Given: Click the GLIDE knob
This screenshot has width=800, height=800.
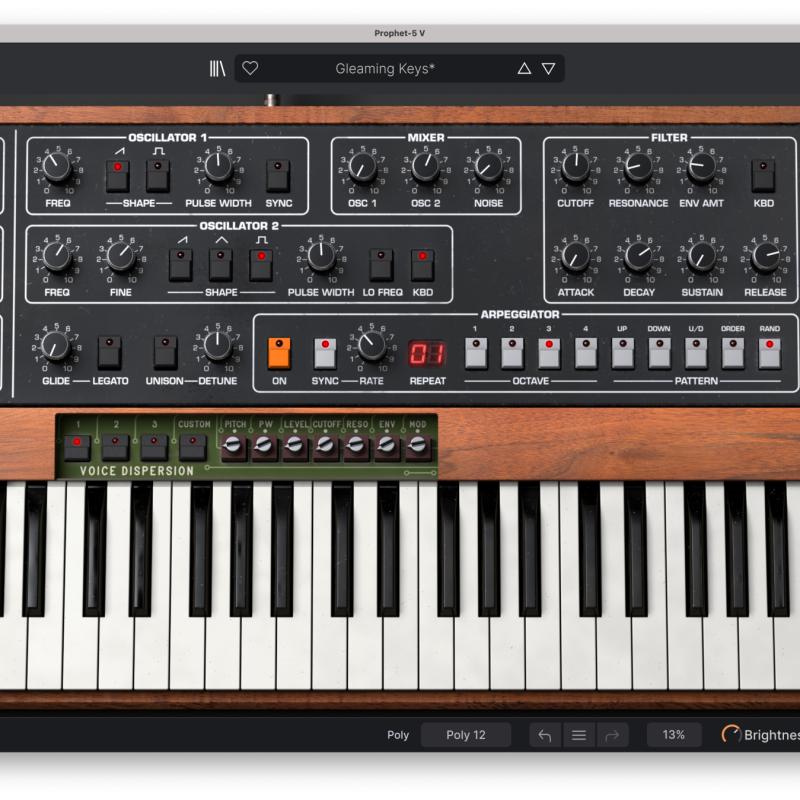Looking at the screenshot, I should [x=56, y=345].
